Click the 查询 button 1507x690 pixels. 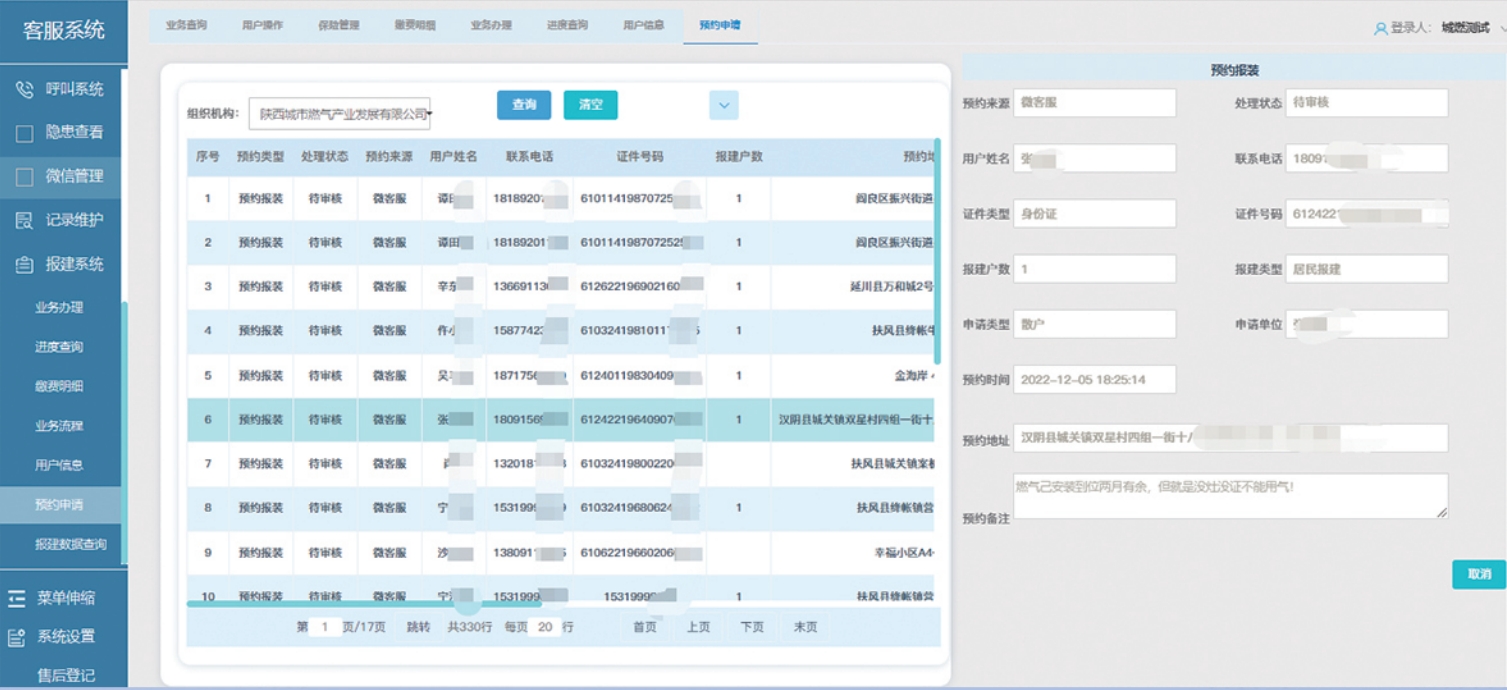coord(524,105)
